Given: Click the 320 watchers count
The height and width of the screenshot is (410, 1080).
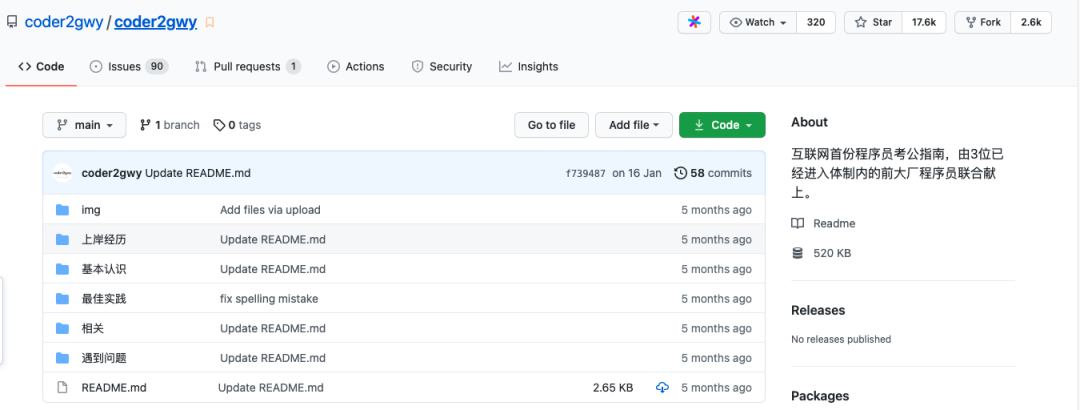Looking at the screenshot, I should (x=816, y=22).
